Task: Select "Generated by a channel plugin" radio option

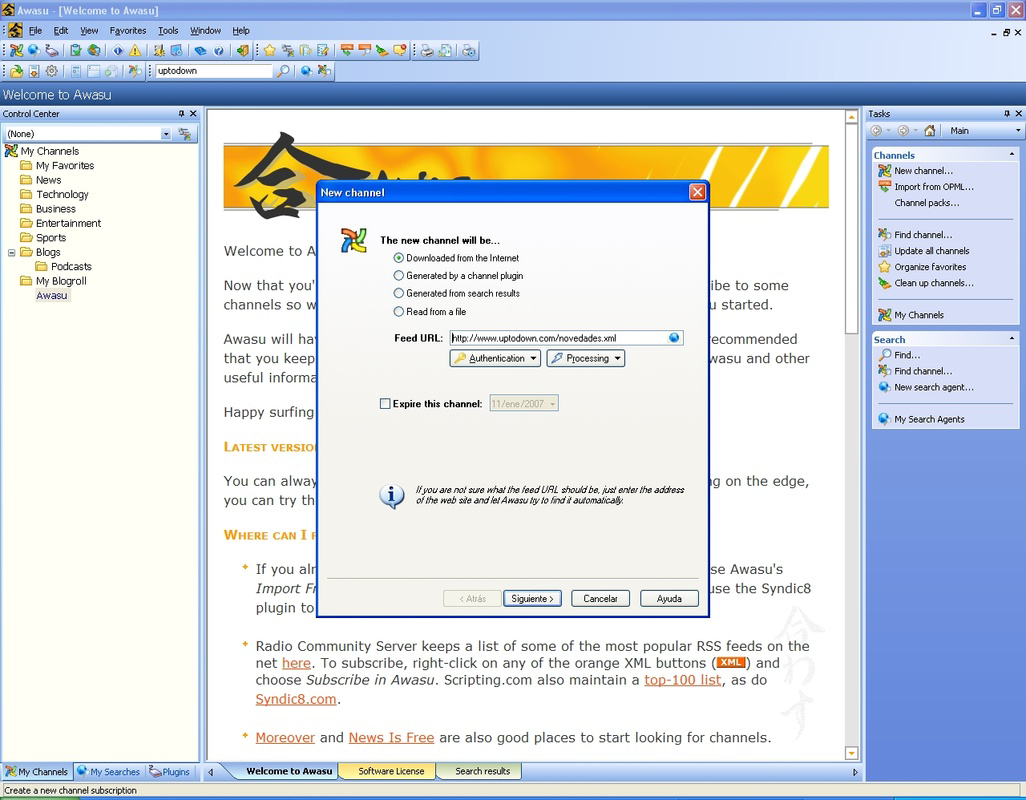Action: (398, 275)
